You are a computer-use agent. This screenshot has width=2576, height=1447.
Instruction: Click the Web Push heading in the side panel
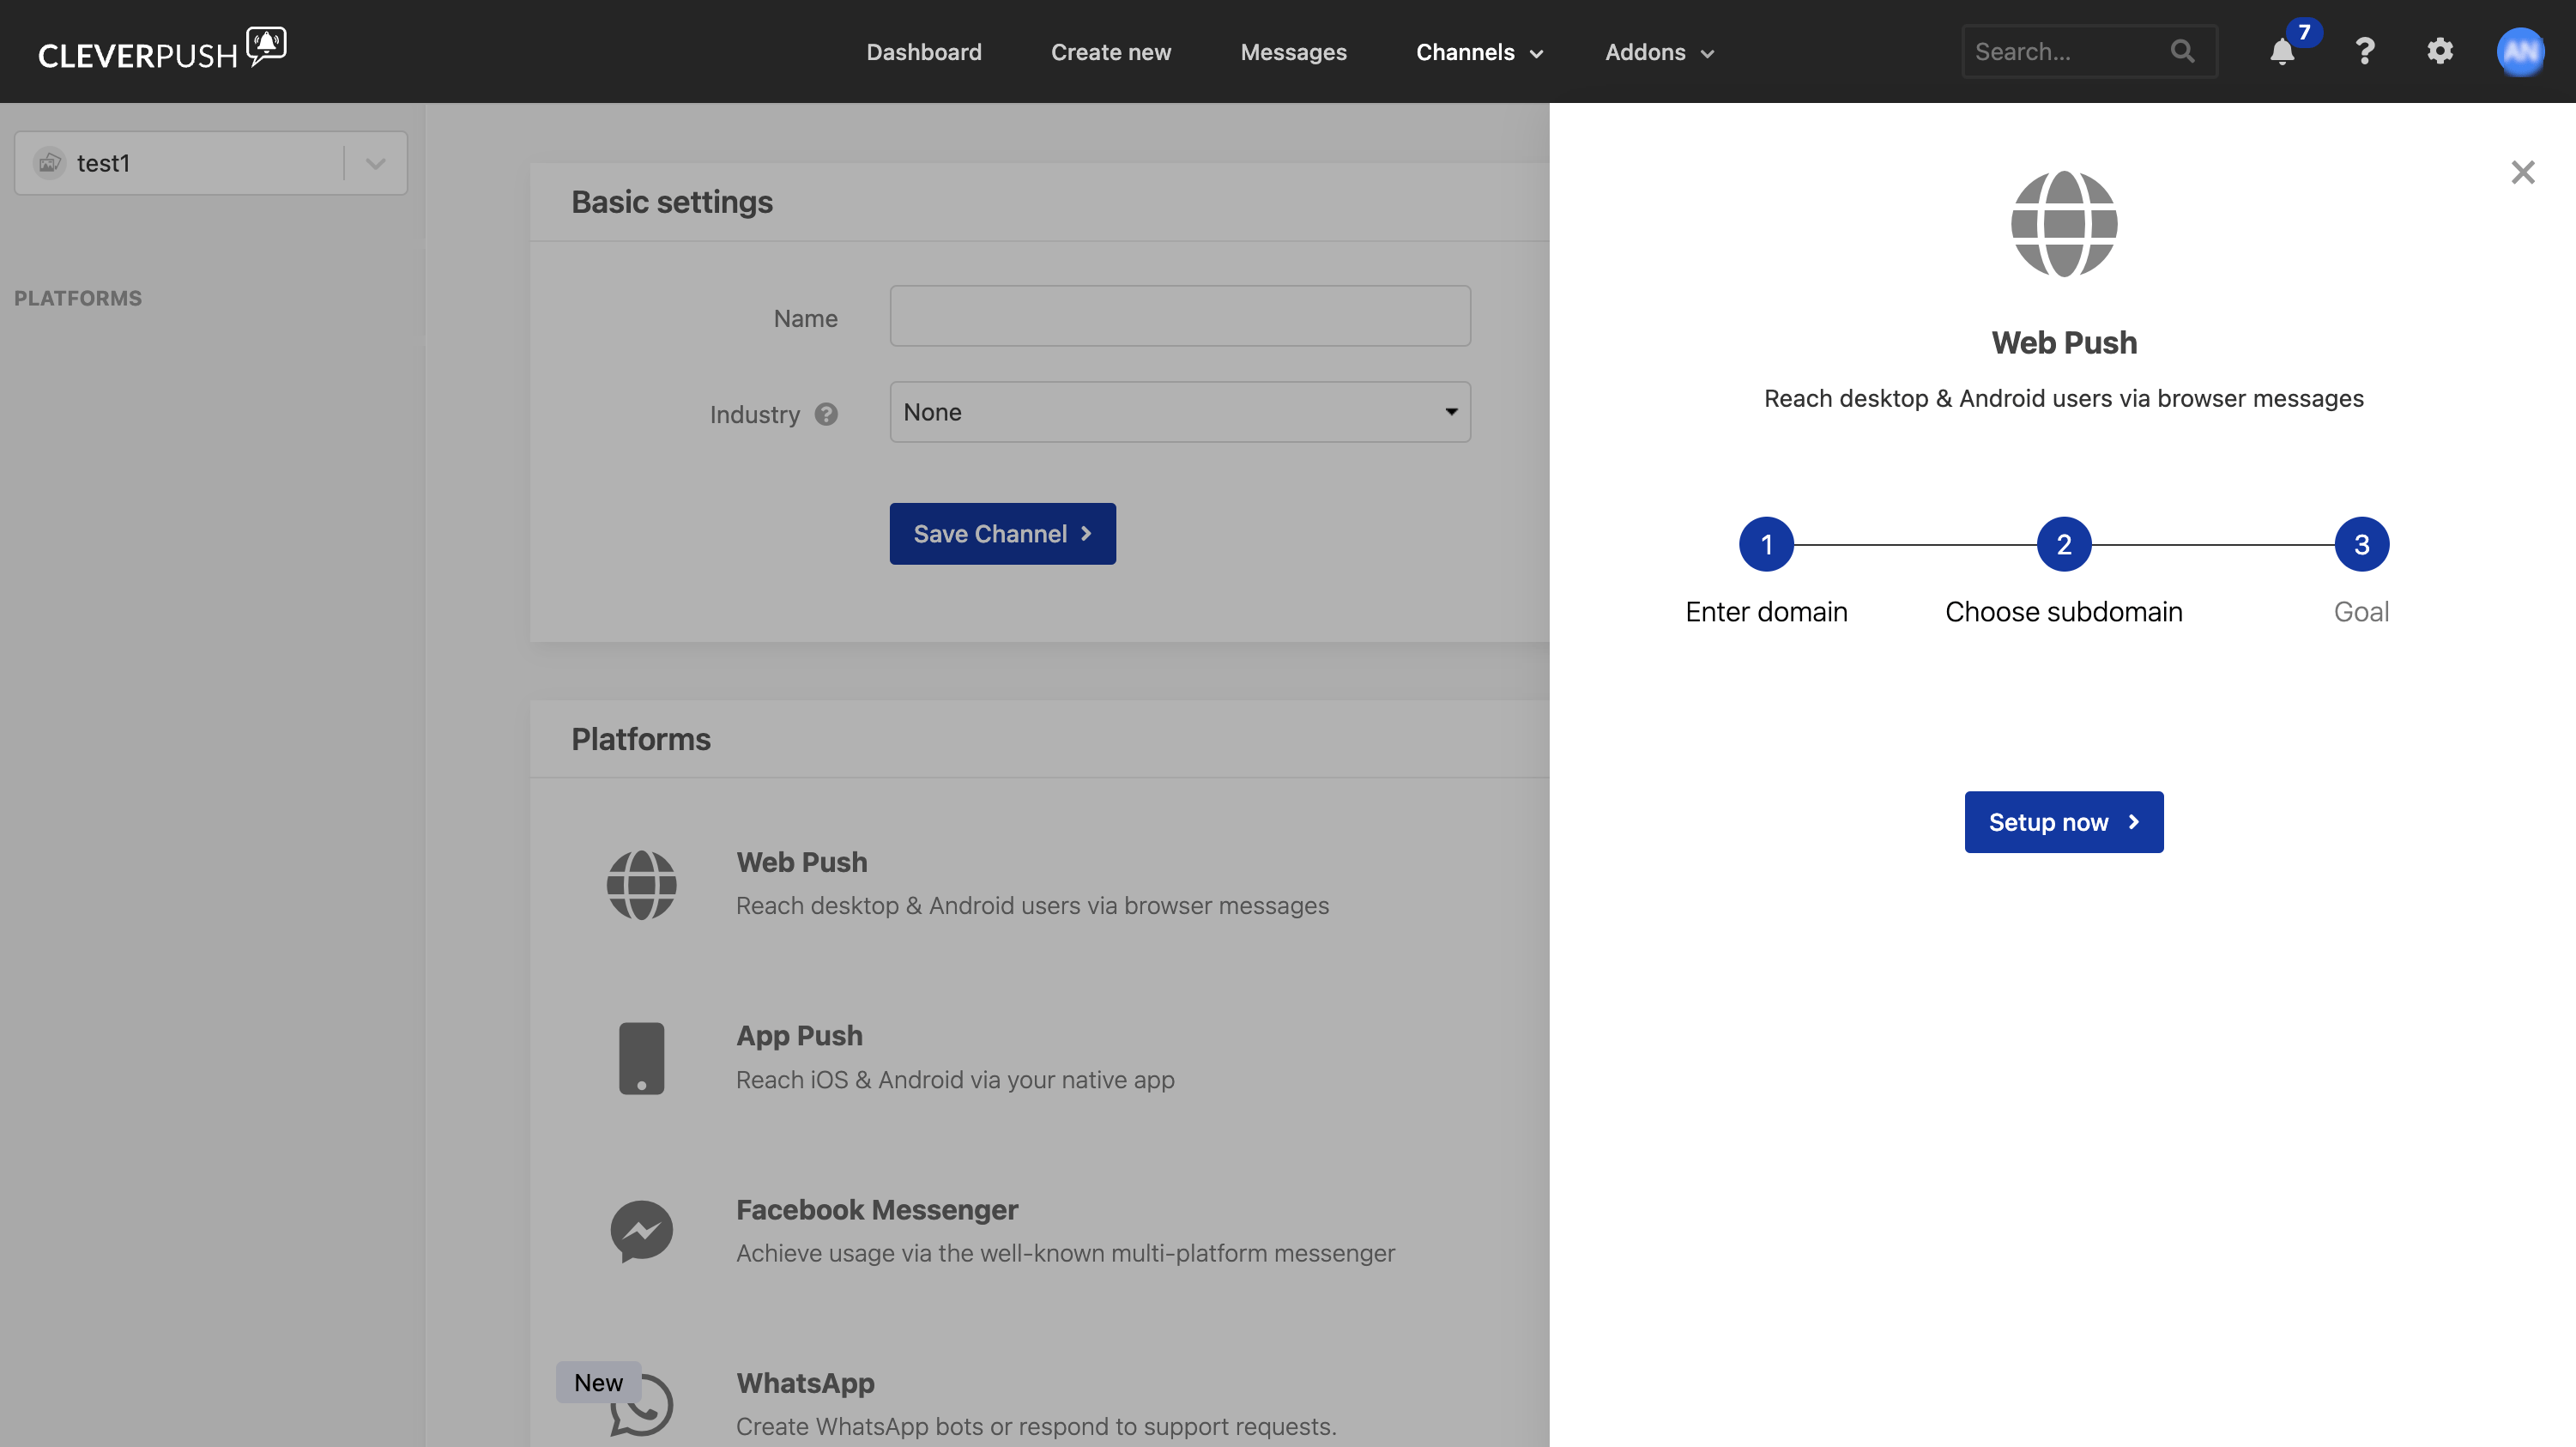point(2064,343)
